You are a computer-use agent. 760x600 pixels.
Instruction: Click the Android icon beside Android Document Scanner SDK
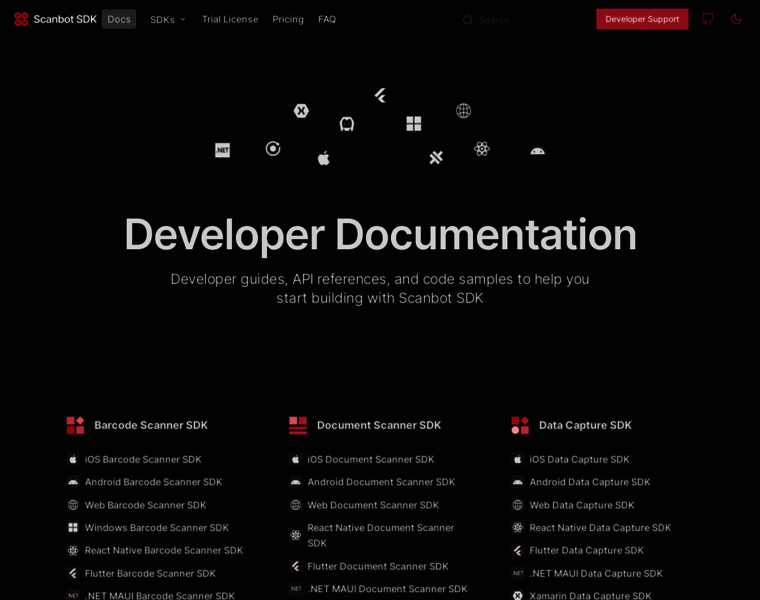click(295, 482)
